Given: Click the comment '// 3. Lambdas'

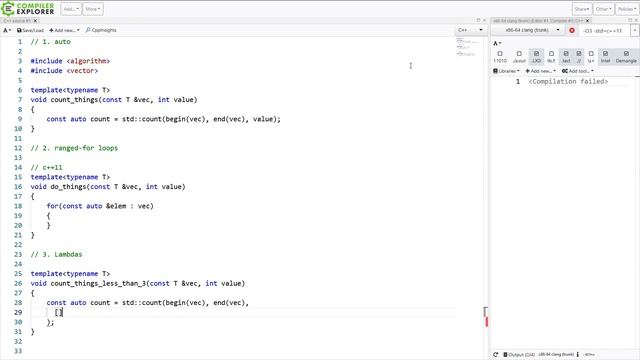Looking at the screenshot, I should (x=56, y=255).
